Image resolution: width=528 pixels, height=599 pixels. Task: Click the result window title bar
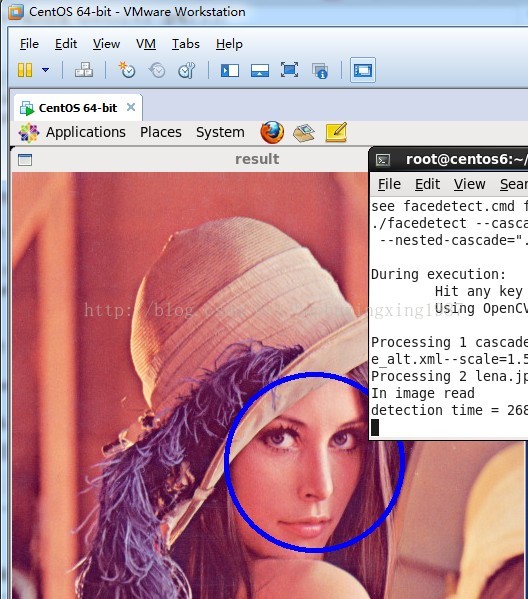click(x=190, y=159)
